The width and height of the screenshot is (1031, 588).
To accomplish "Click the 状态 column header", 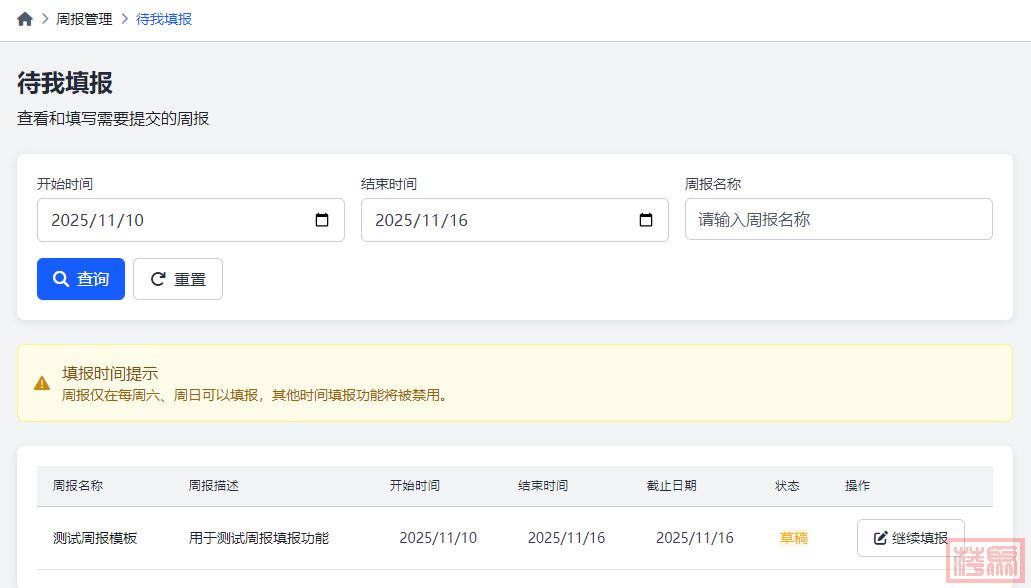I will click(787, 486).
